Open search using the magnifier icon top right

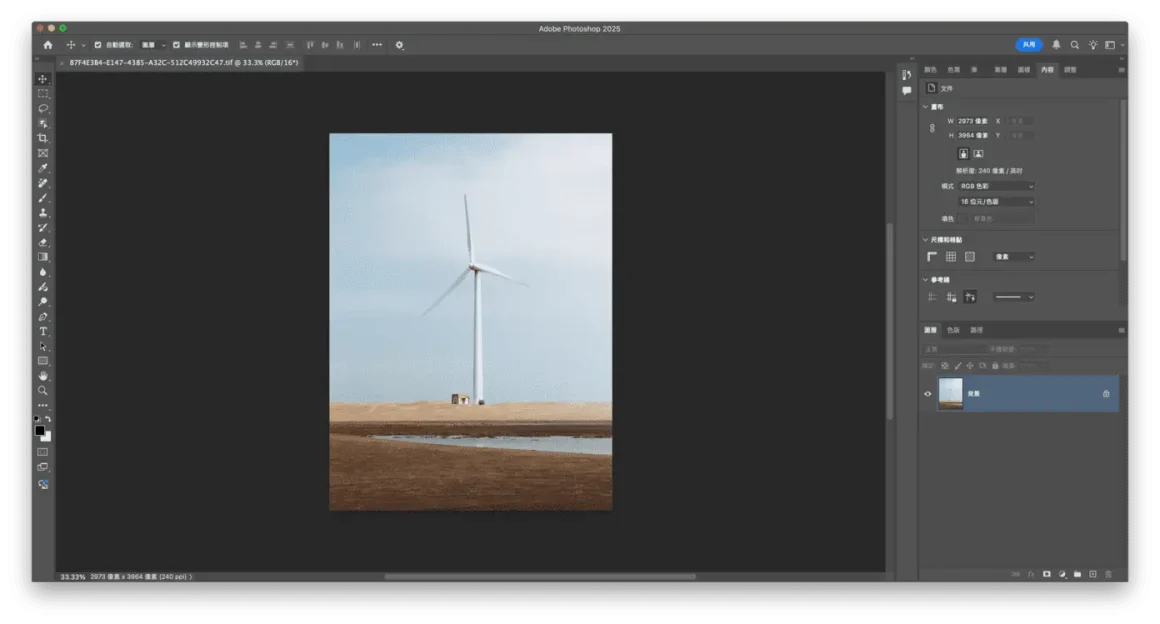click(1074, 45)
